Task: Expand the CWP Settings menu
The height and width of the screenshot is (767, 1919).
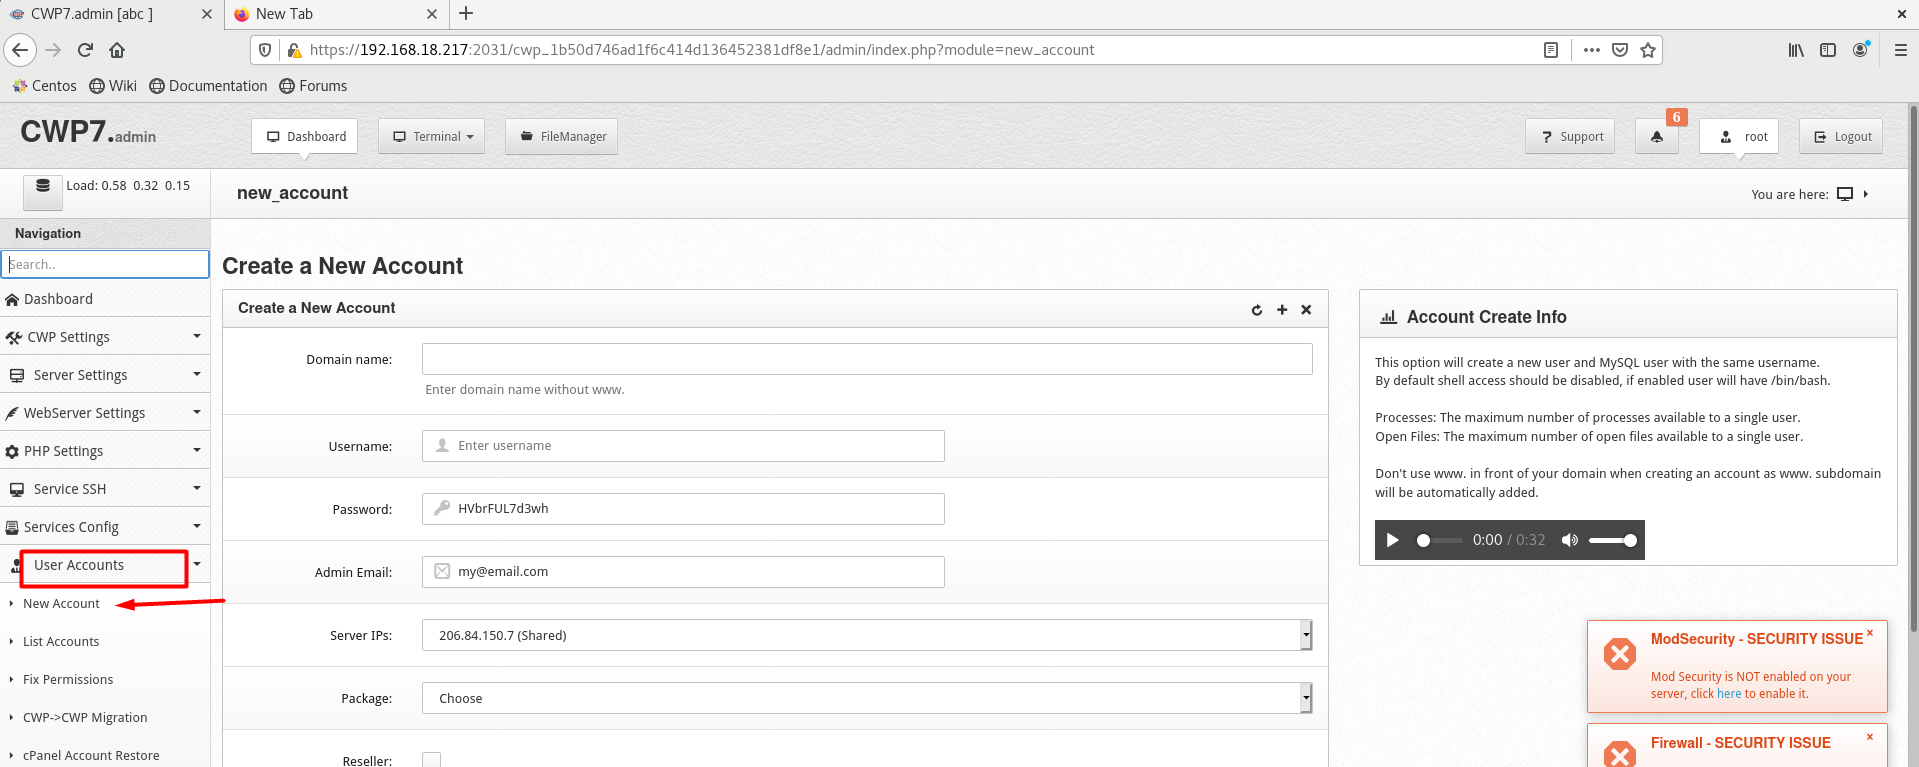Action: [105, 337]
